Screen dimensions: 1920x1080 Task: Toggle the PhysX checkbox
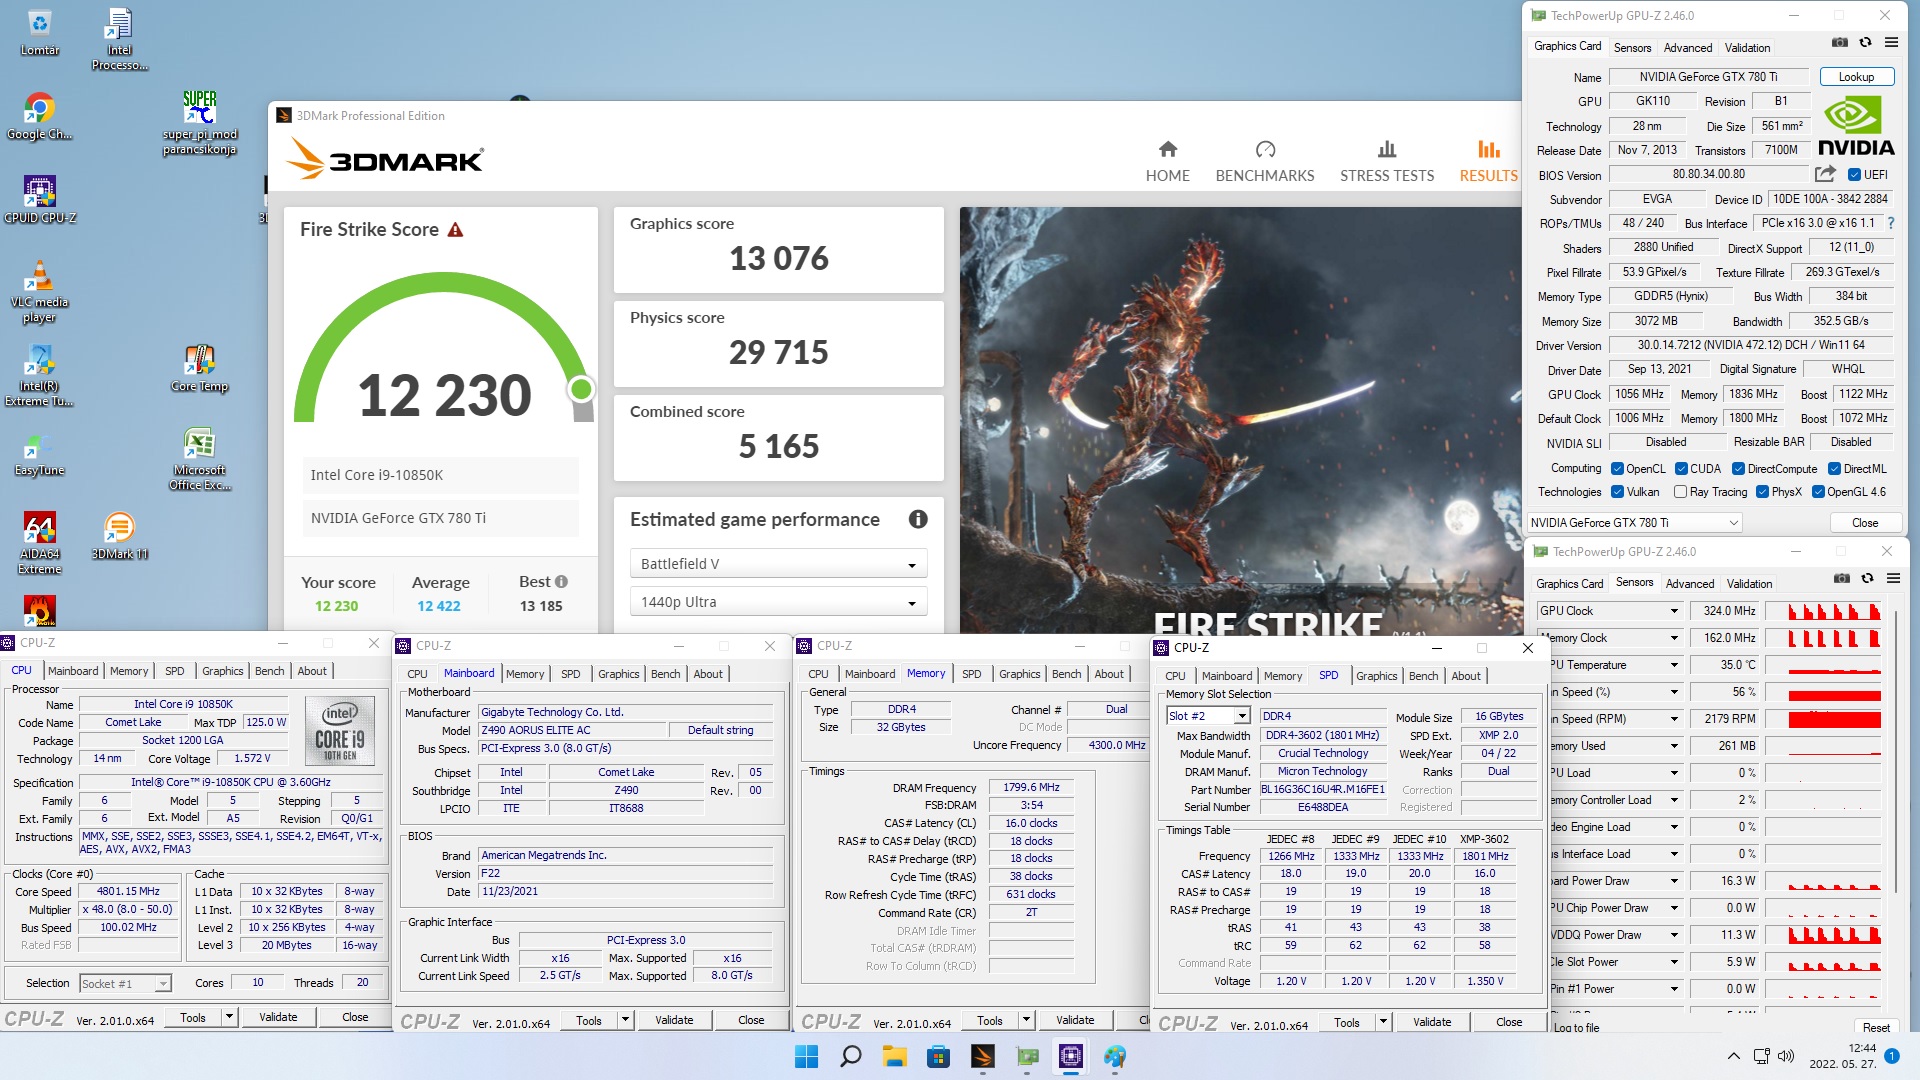click(x=1762, y=492)
